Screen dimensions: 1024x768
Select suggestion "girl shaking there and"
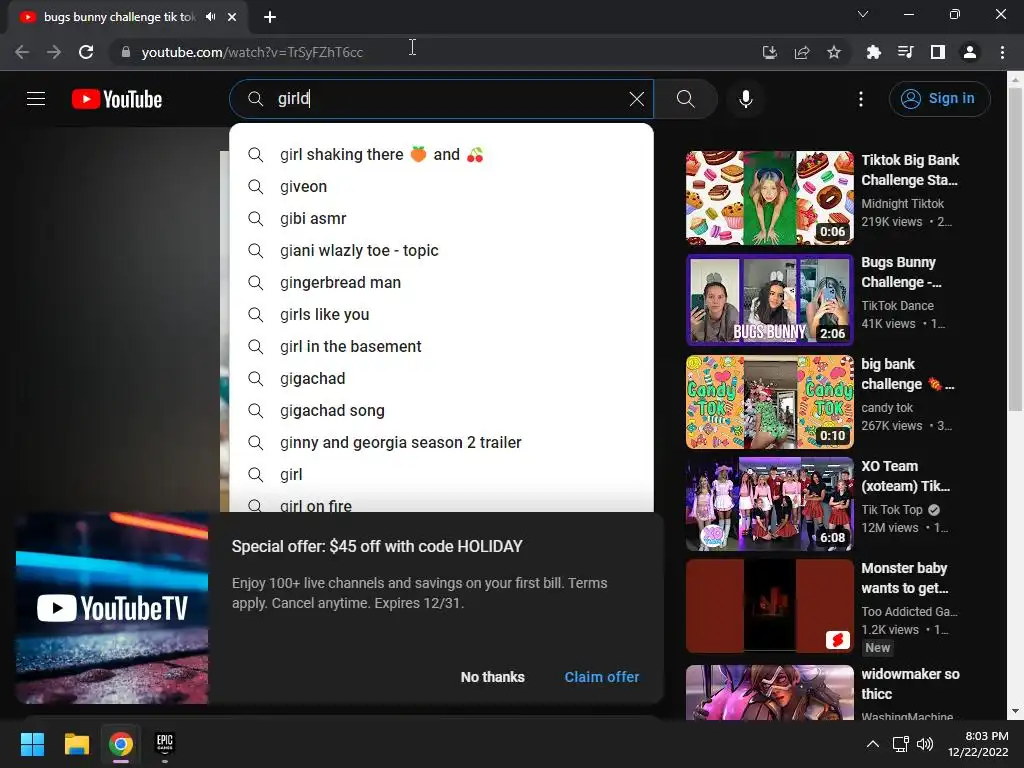[x=441, y=155]
